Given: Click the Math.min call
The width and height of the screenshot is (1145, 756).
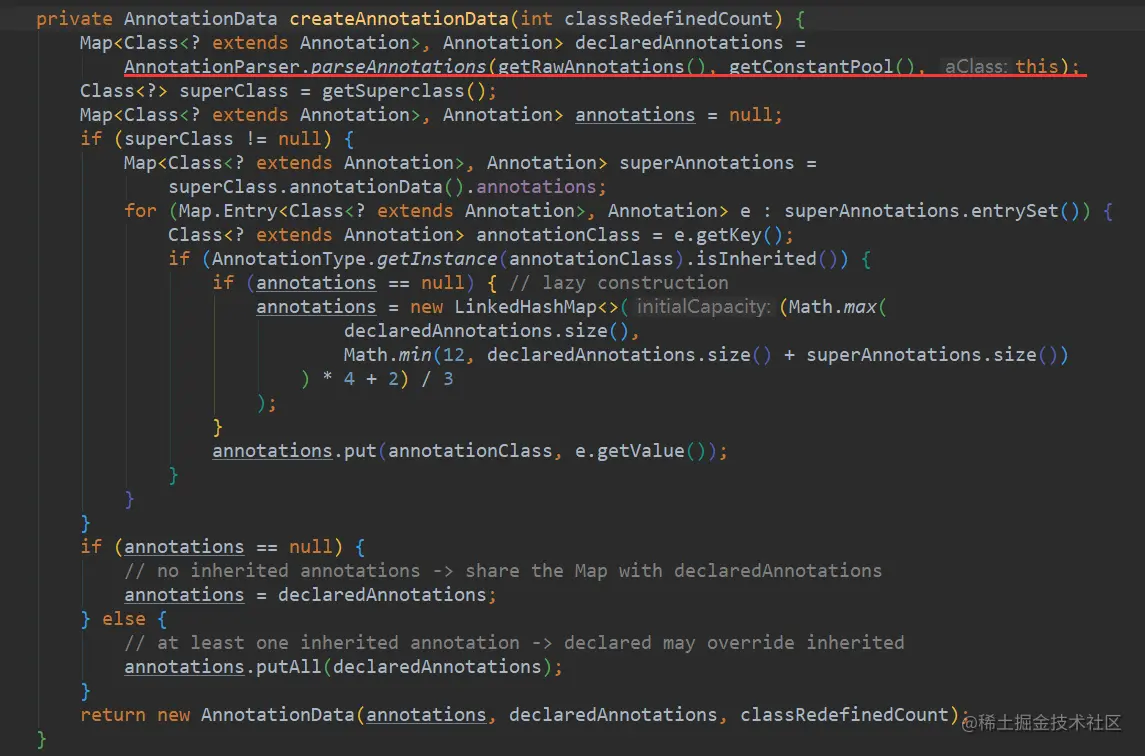Looking at the screenshot, I should pyautogui.click(x=388, y=354).
